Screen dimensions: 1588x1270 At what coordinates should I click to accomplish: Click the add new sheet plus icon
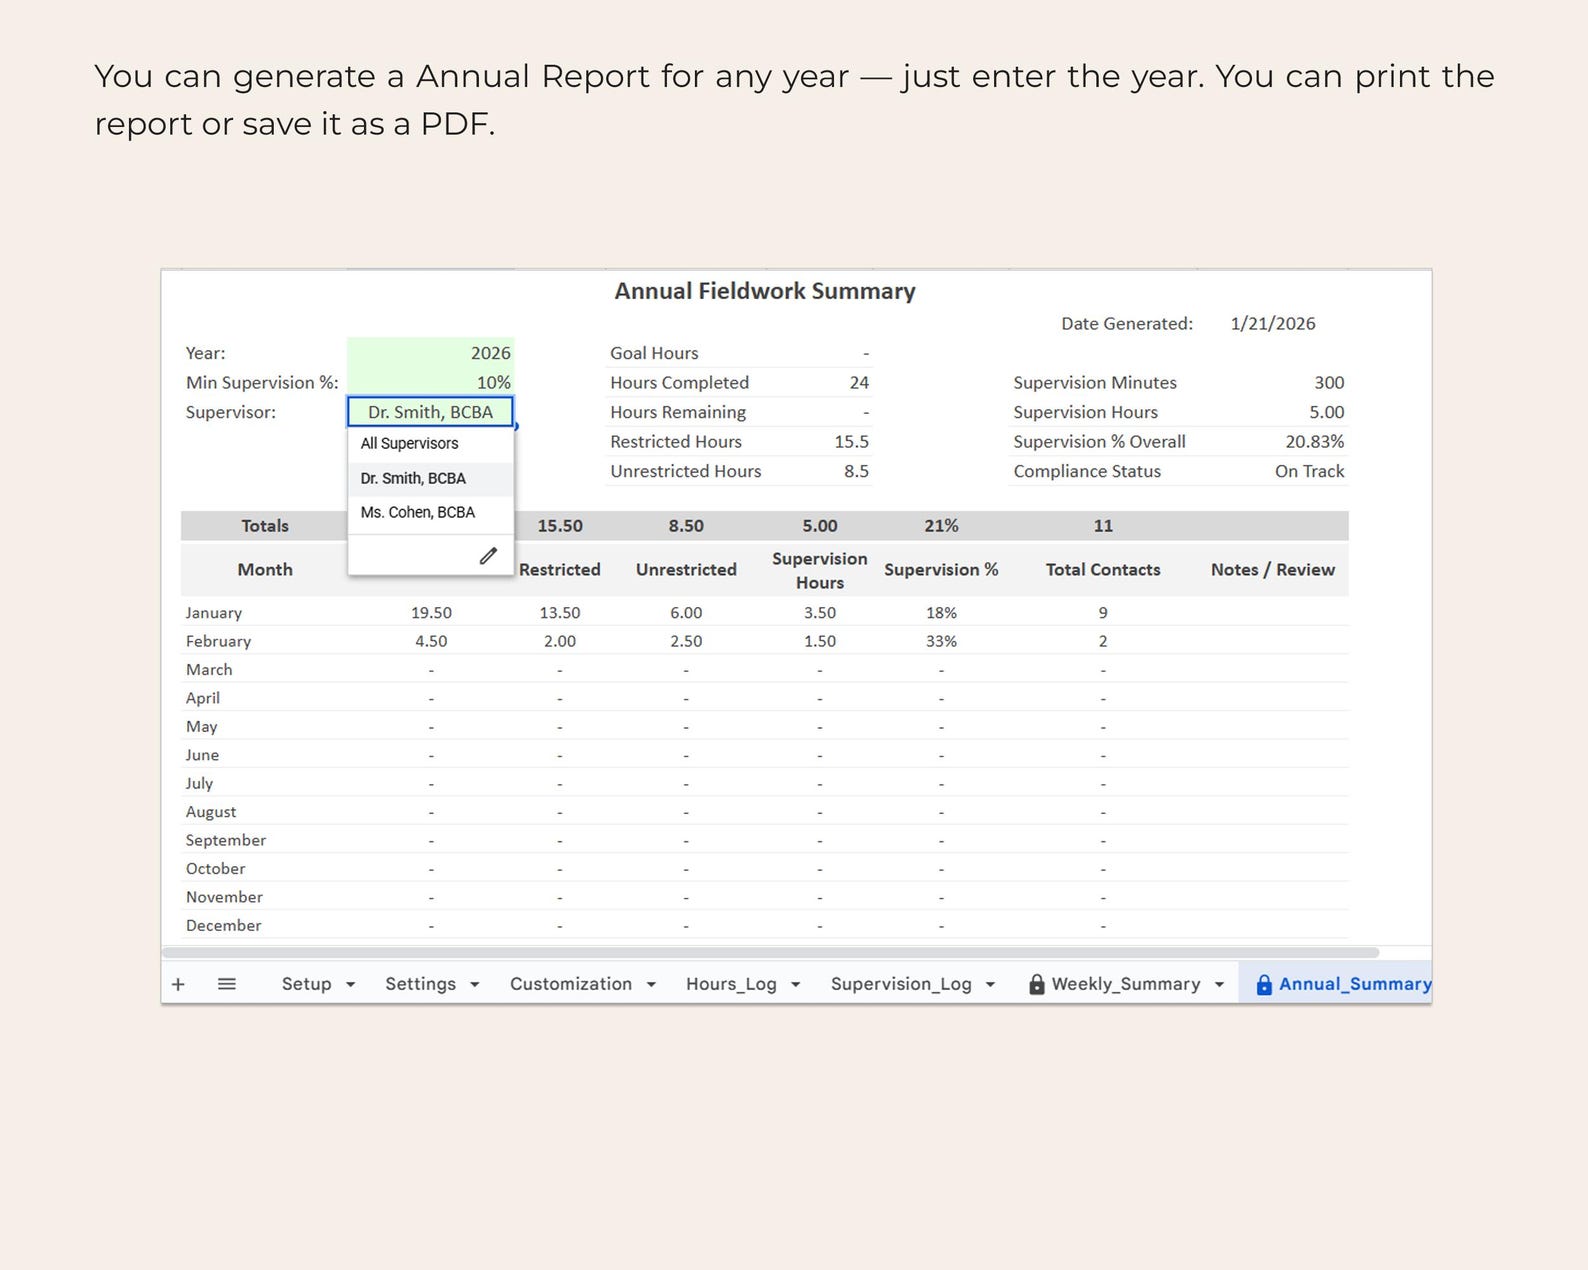(x=178, y=984)
